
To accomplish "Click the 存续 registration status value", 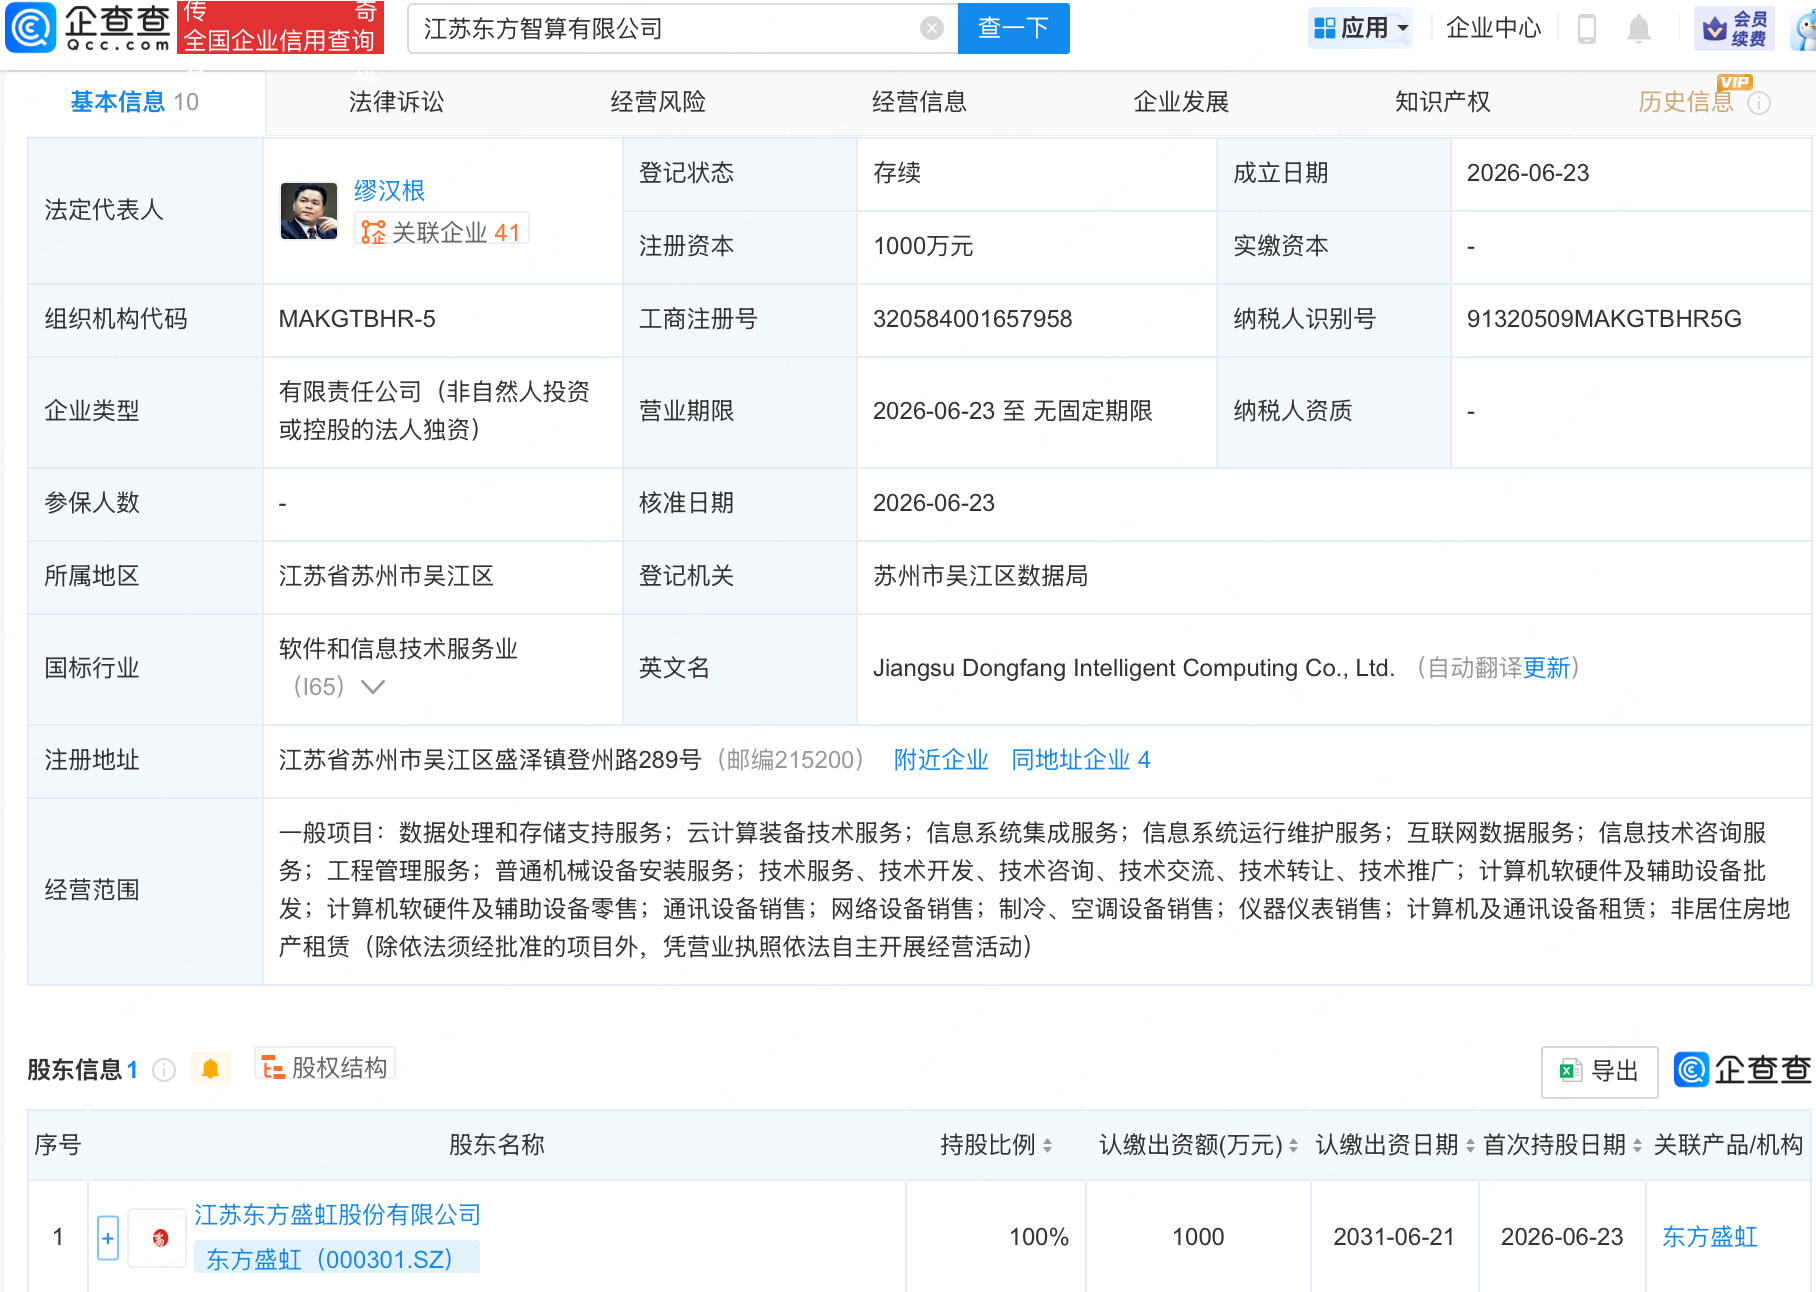I will coord(897,173).
